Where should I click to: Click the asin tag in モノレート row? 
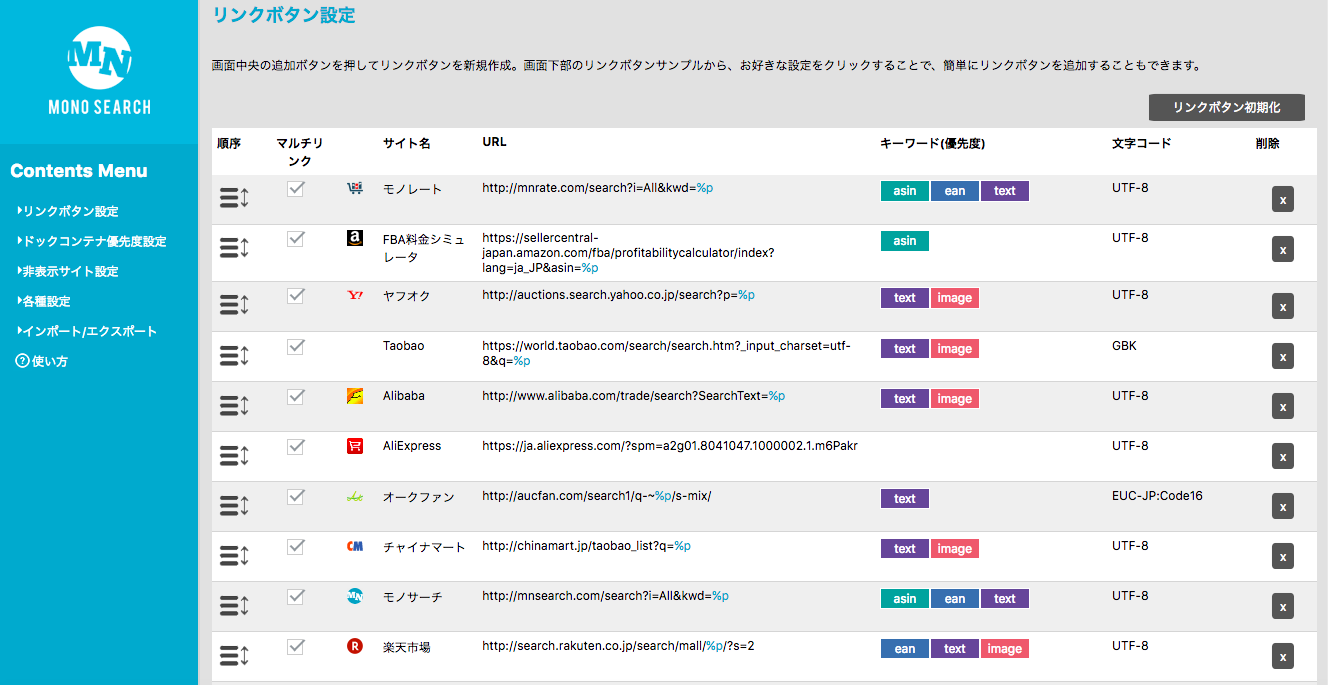pyautogui.click(x=905, y=191)
